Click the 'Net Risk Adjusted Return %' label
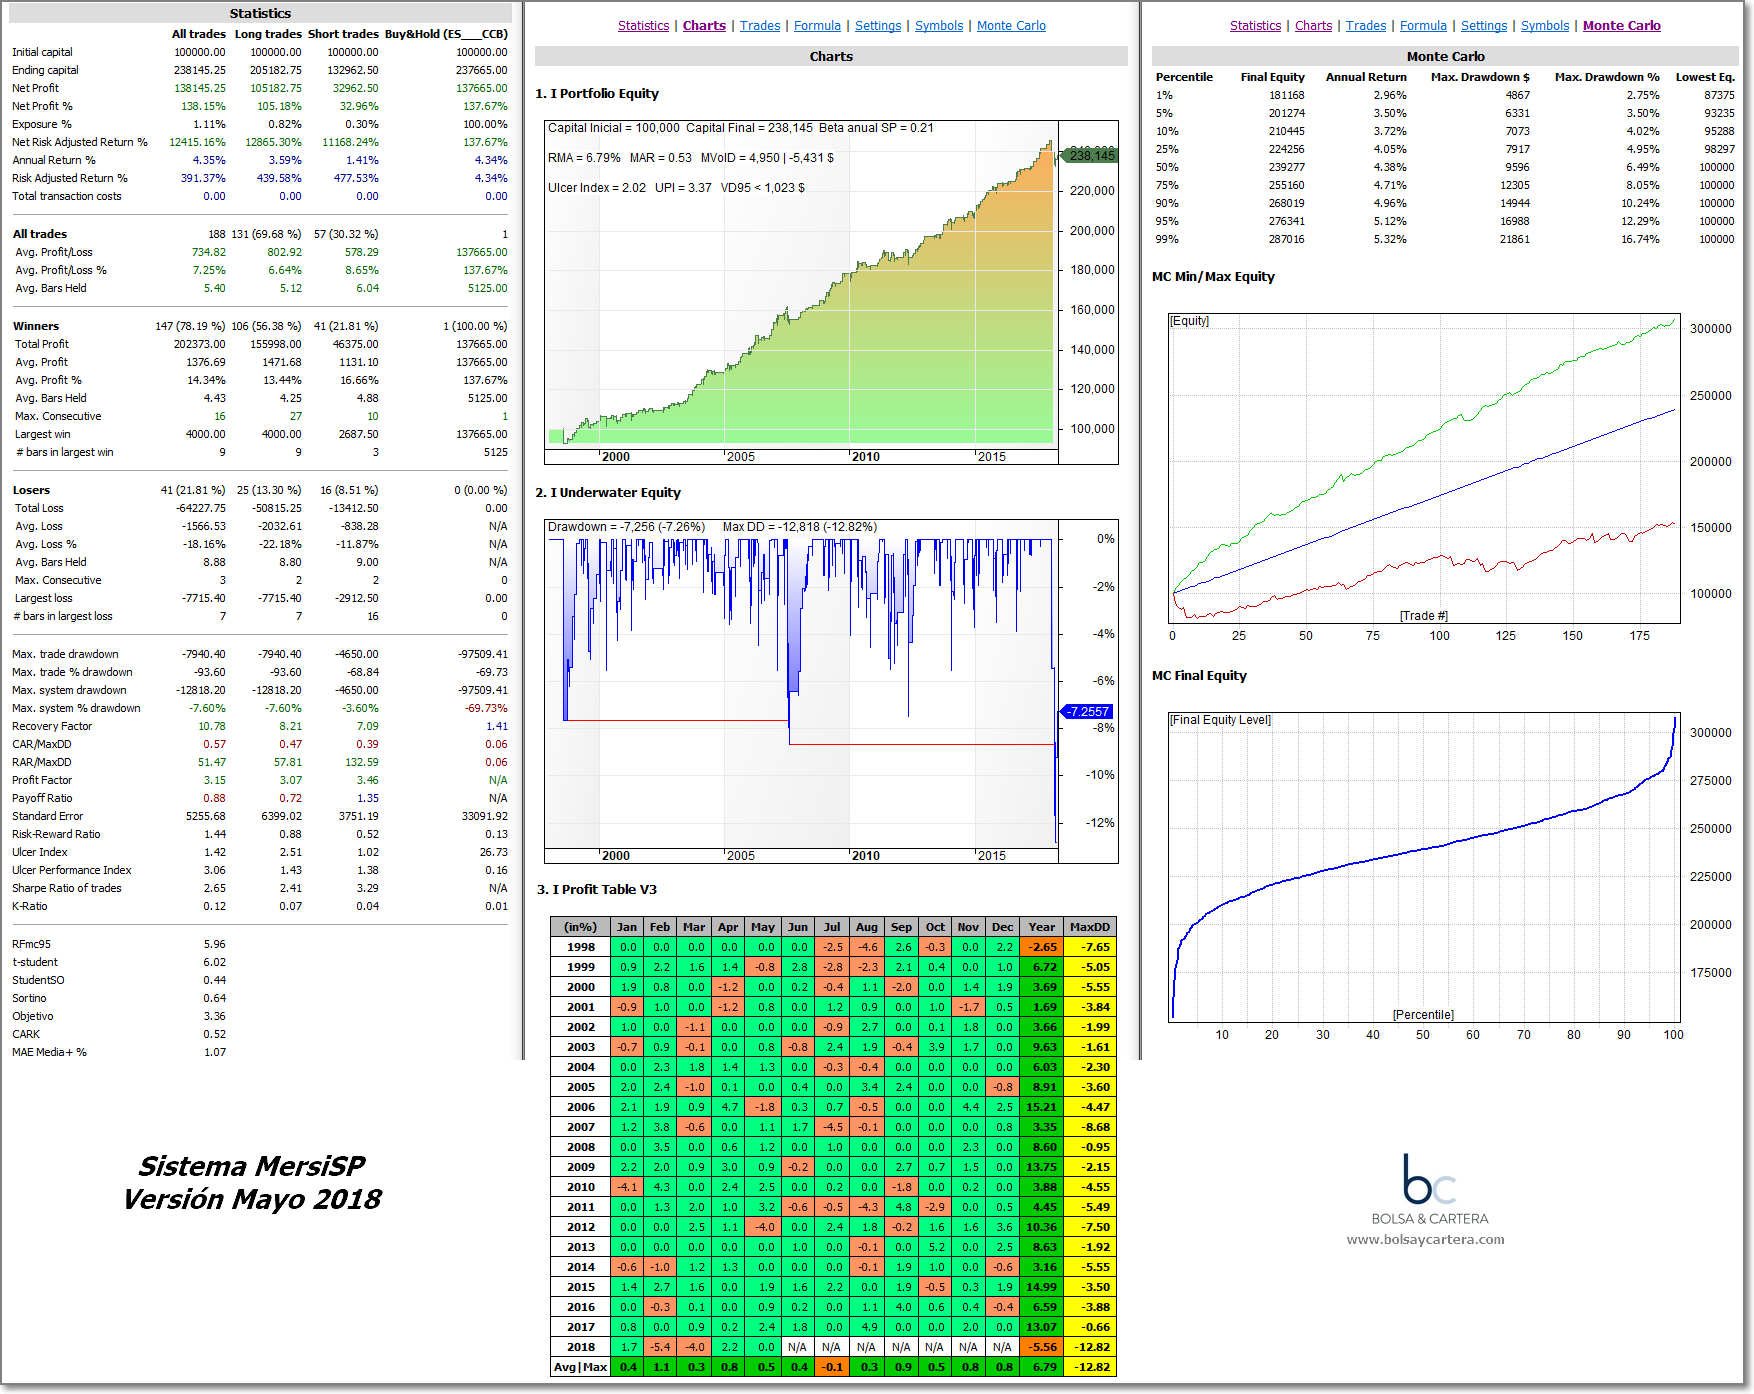This screenshot has height=1394, width=1754. pyautogui.click(x=80, y=142)
